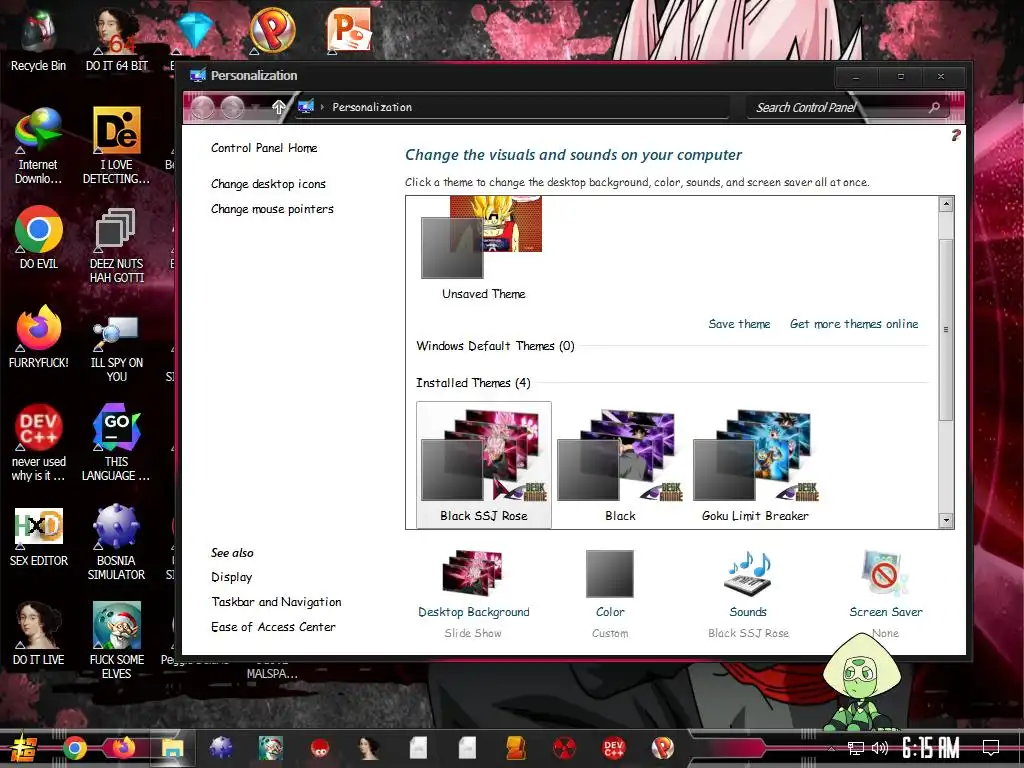The image size is (1024, 768).
Task: Open the notification center icon
Action: click(991, 747)
